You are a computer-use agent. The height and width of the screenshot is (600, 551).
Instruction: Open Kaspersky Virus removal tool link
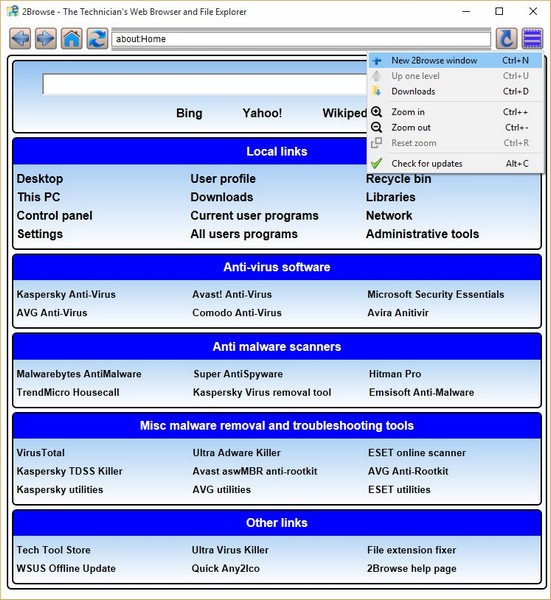coord(262,392)
